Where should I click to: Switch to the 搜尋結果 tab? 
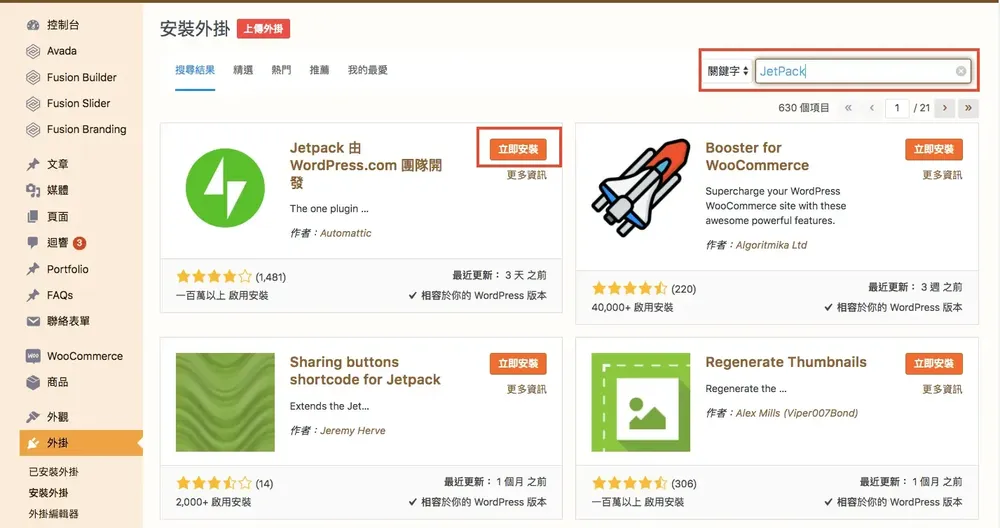coord(195,70)
